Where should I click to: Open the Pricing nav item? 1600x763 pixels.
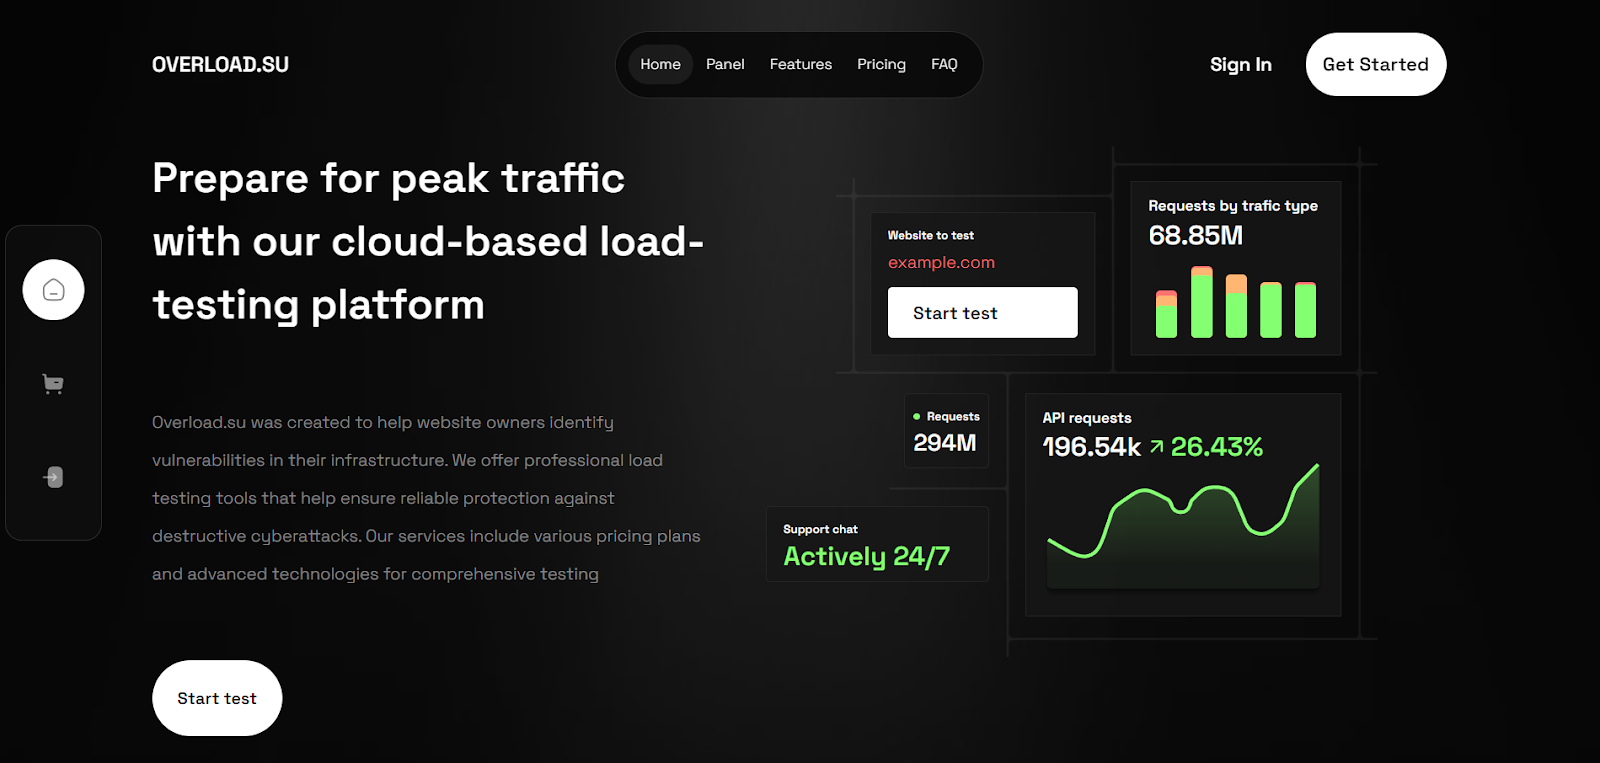pyautogui.click(x=881, y=64)
